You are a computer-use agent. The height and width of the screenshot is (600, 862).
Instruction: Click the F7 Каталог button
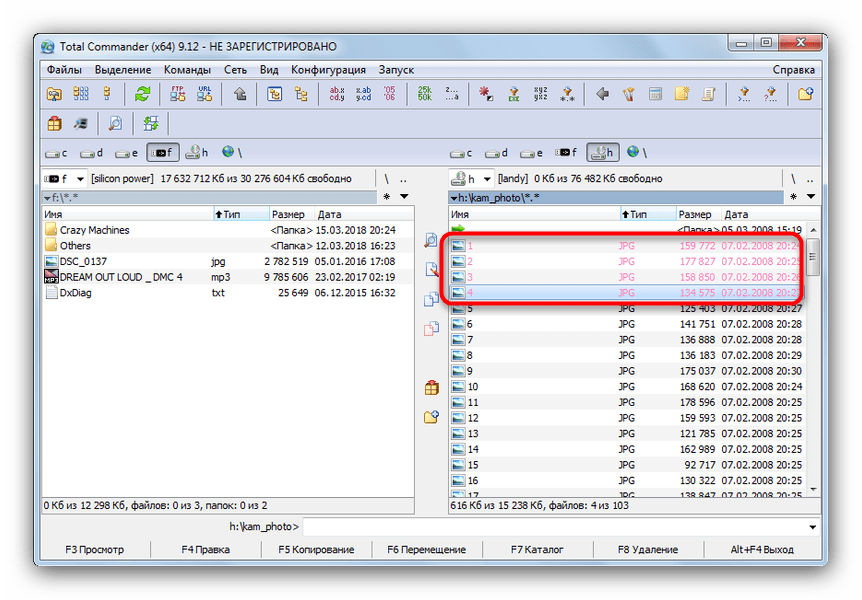point(537,549)
